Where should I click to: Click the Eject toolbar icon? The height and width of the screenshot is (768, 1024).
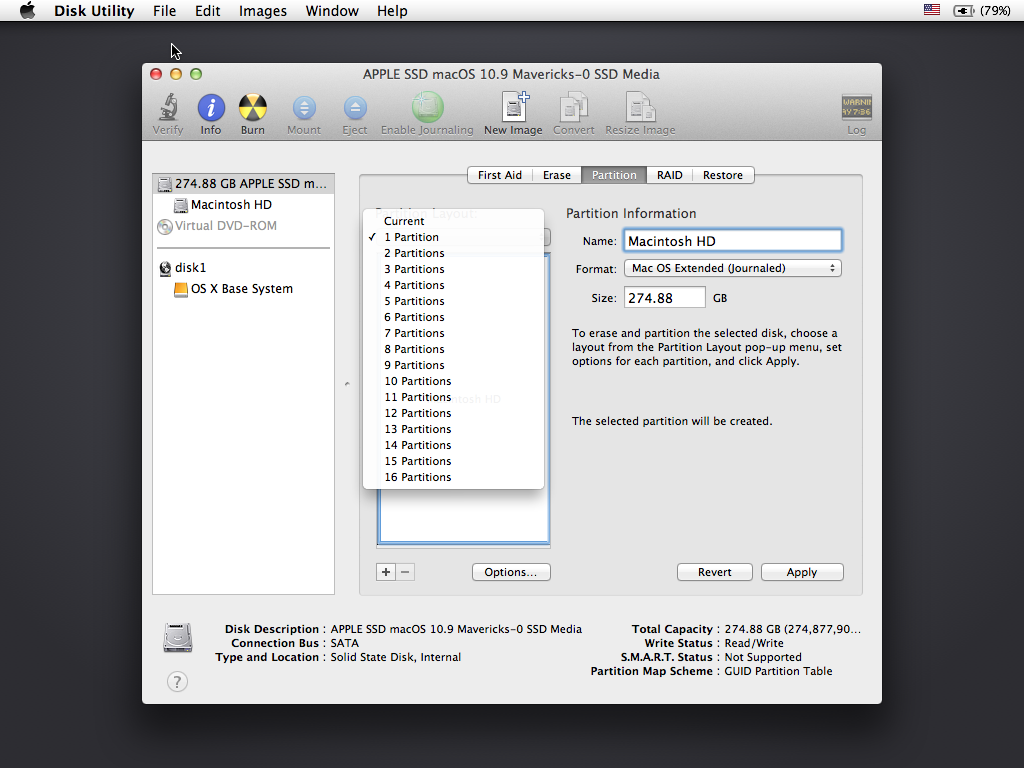[x=355, y=108]
